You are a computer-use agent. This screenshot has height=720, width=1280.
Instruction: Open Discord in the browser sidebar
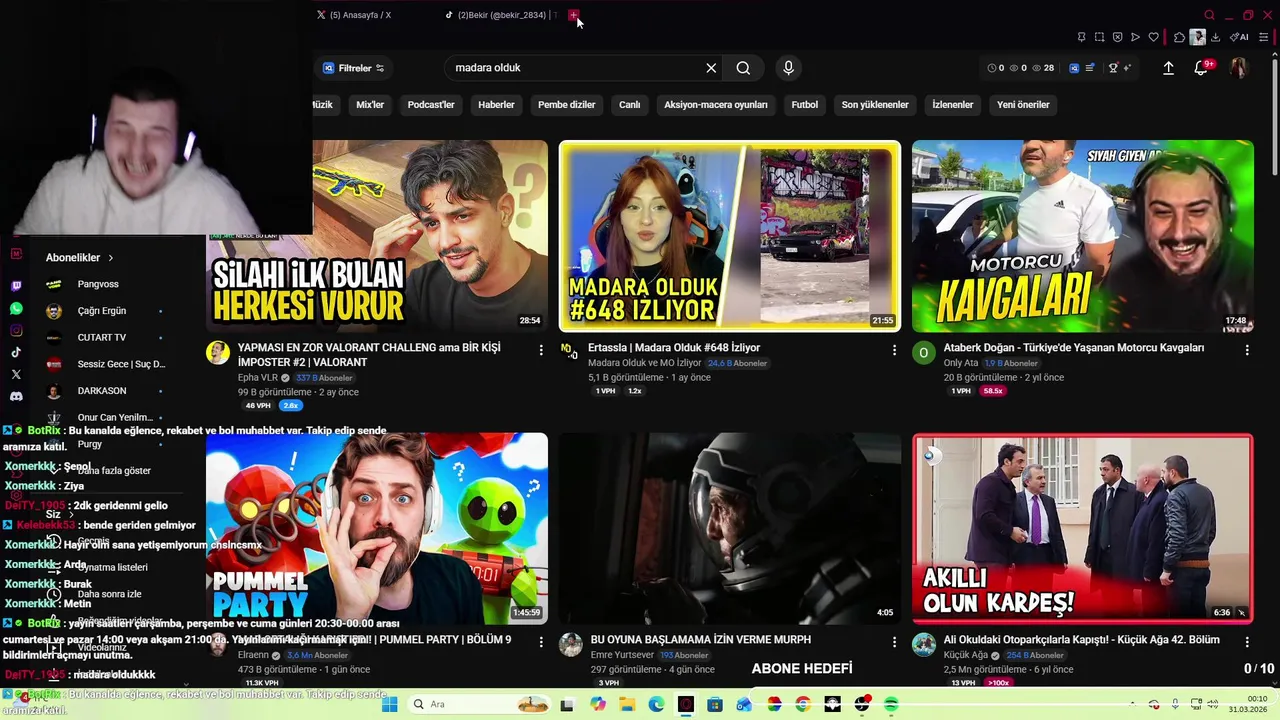[x=16, y=396]
